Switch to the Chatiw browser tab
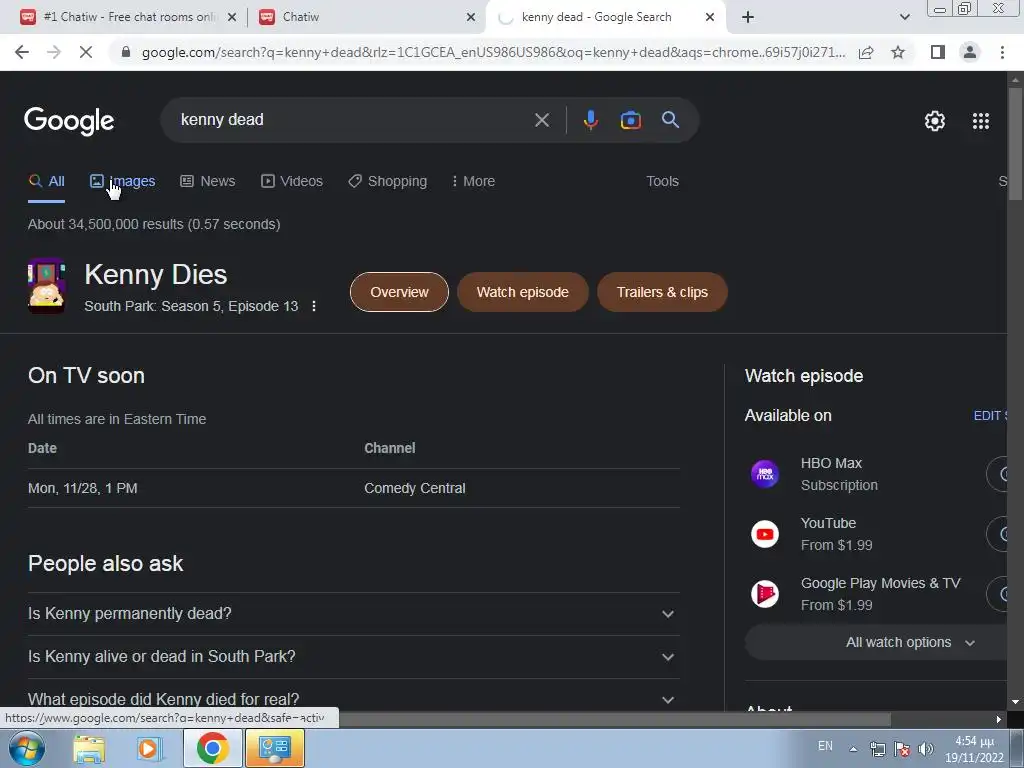Viewport: 1024px width, 768px height. pos(366,17)
